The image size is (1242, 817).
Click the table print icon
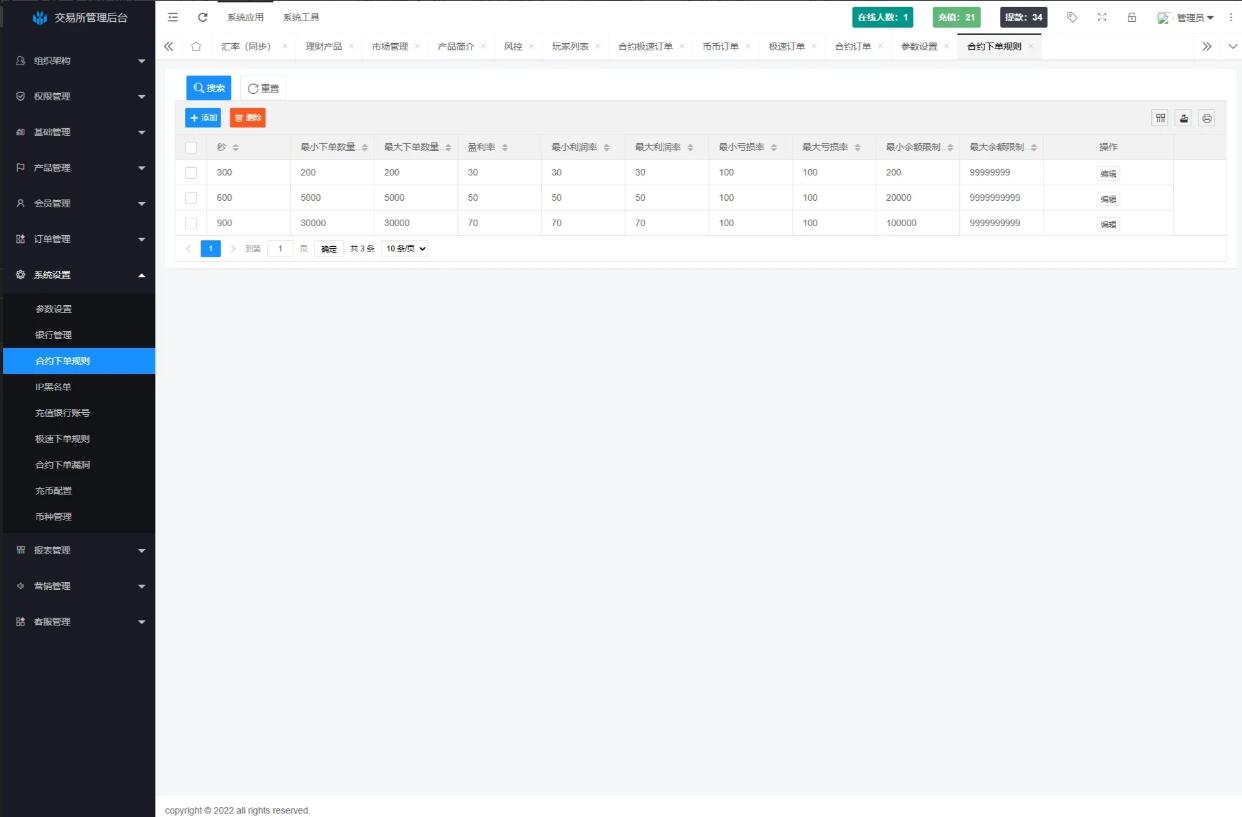(x=1207, y=118)
